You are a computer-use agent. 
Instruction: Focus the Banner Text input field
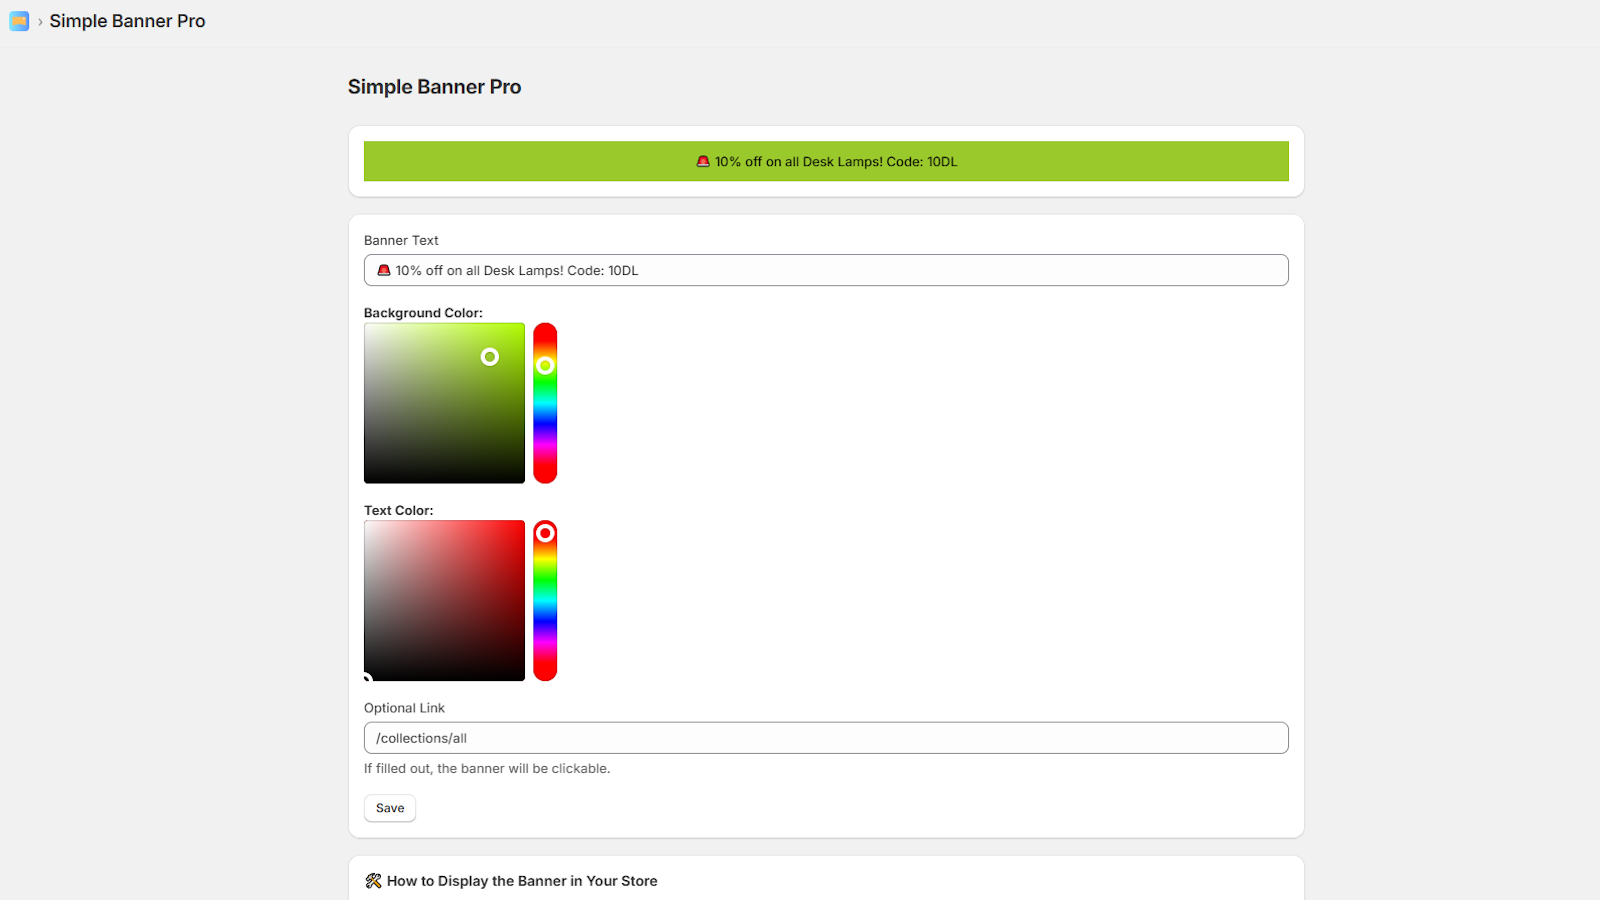[x=826, y=270]
